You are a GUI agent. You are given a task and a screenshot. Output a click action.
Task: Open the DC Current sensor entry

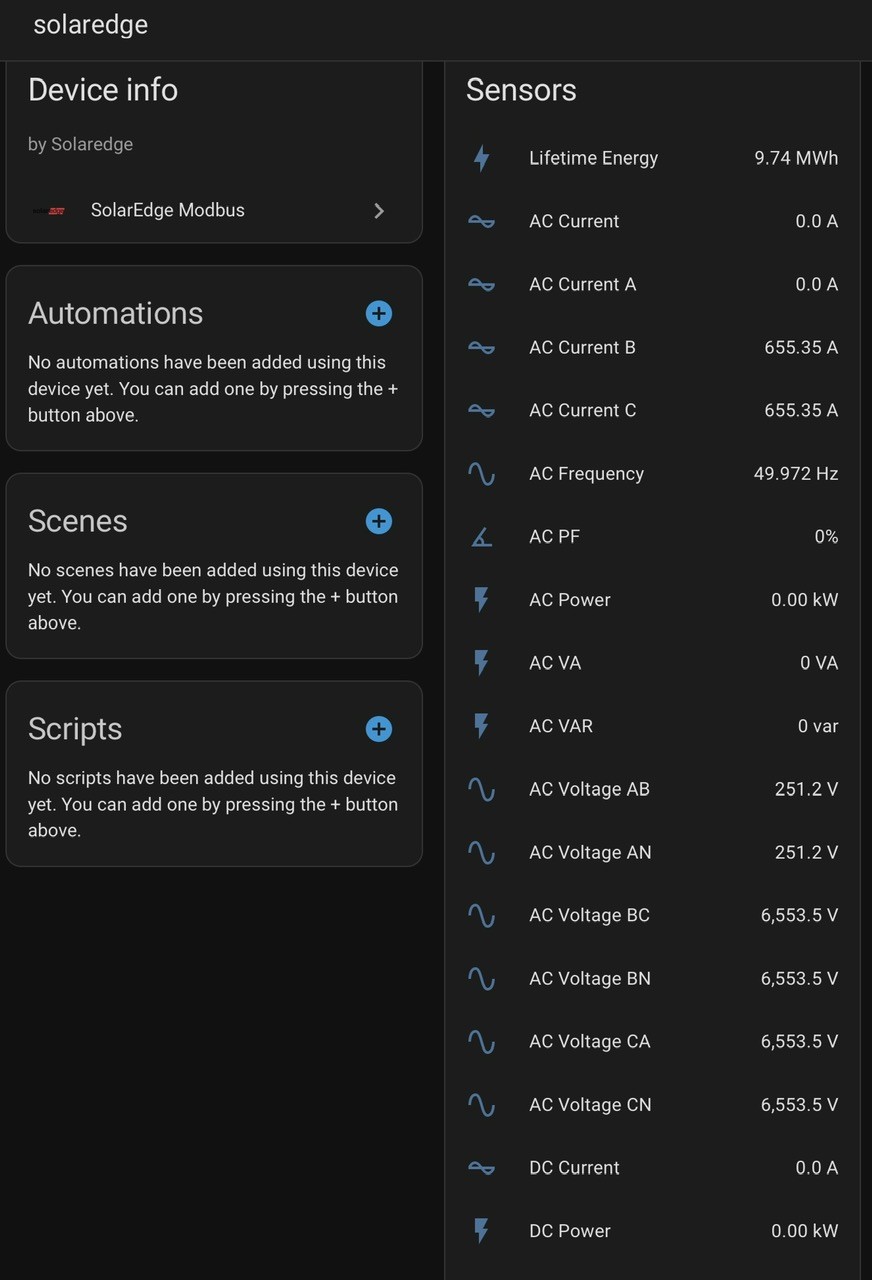(x=653, y=1168)
